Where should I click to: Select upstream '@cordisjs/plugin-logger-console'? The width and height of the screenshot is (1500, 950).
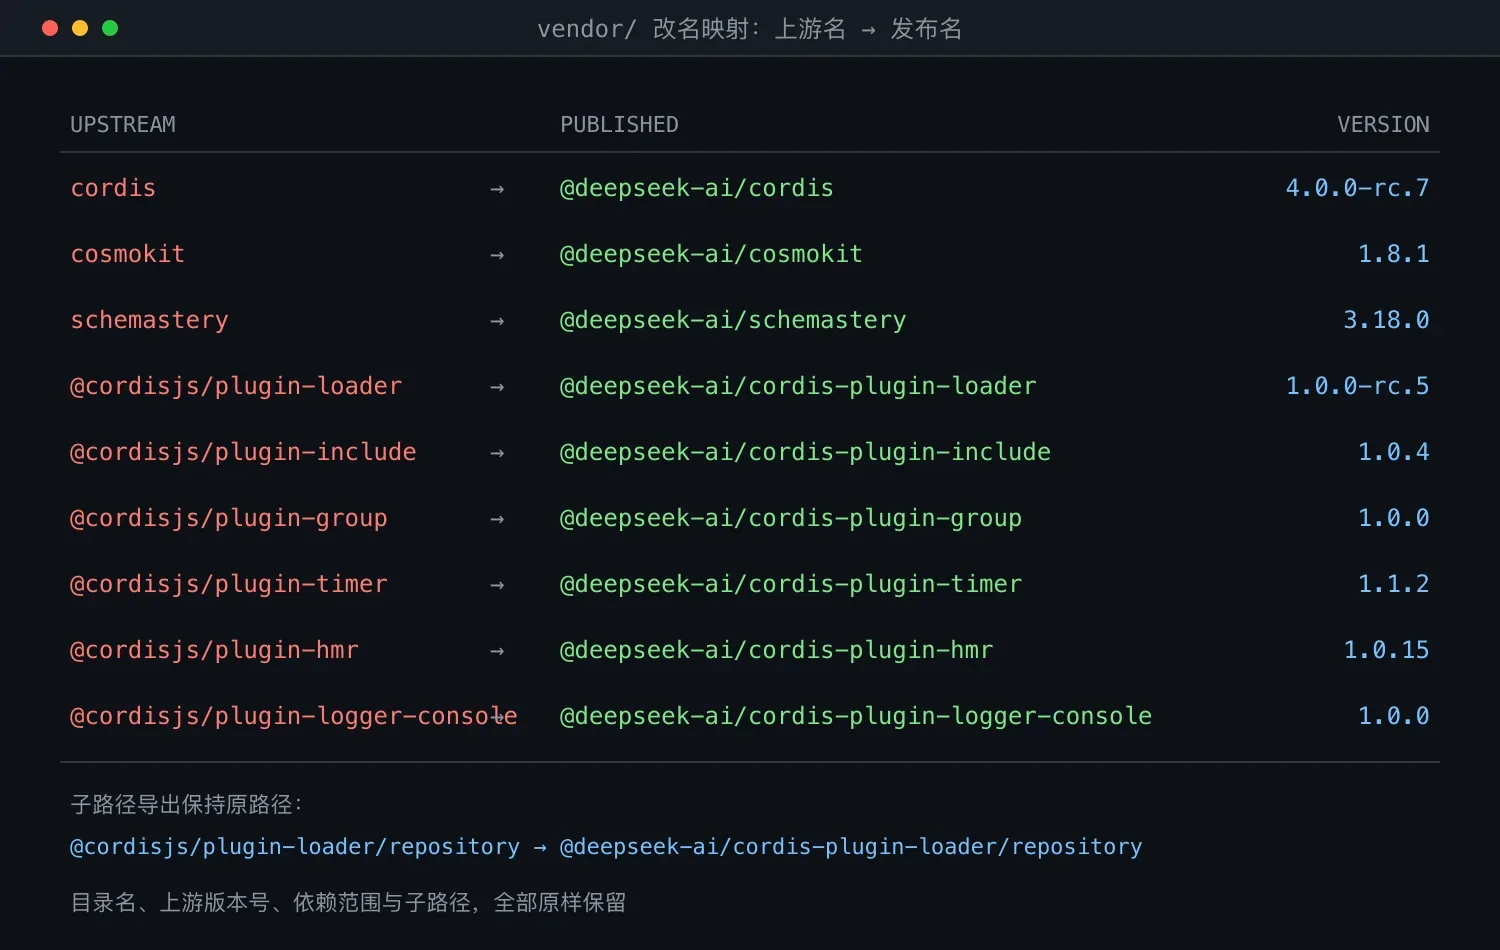pos(293,716)
